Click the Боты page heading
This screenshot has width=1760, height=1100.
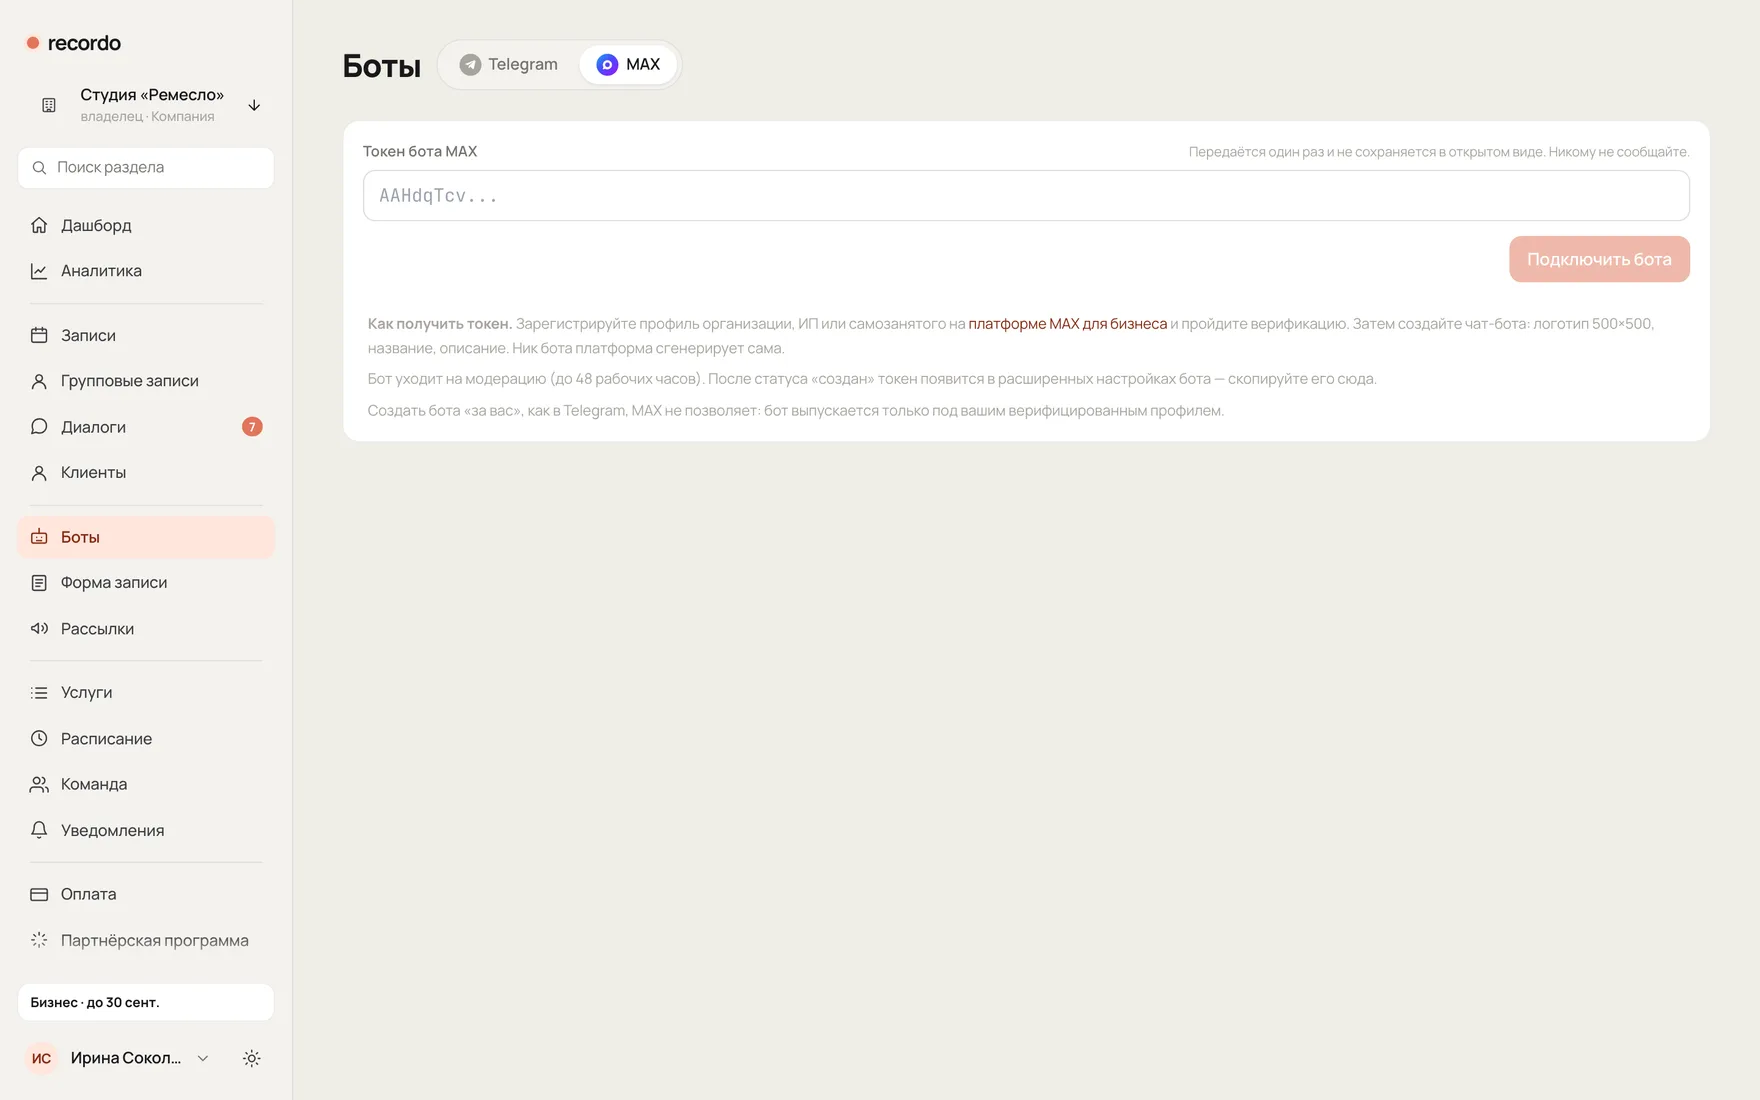tap(381, 65)
